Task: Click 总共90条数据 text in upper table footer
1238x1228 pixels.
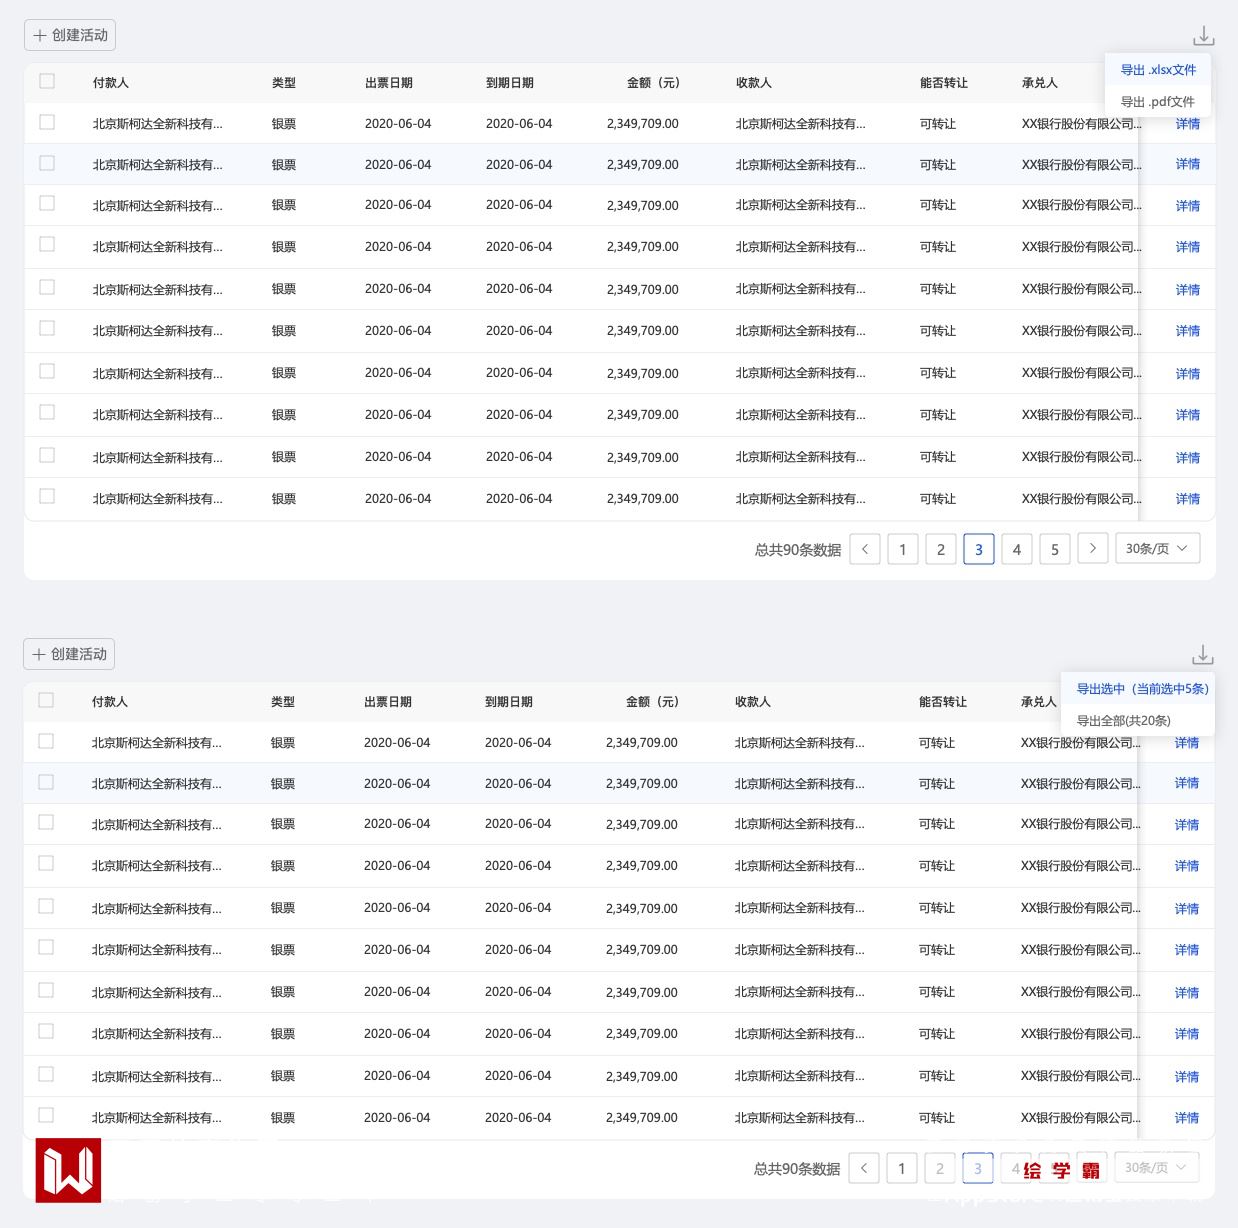Action: tap(798, 550)
